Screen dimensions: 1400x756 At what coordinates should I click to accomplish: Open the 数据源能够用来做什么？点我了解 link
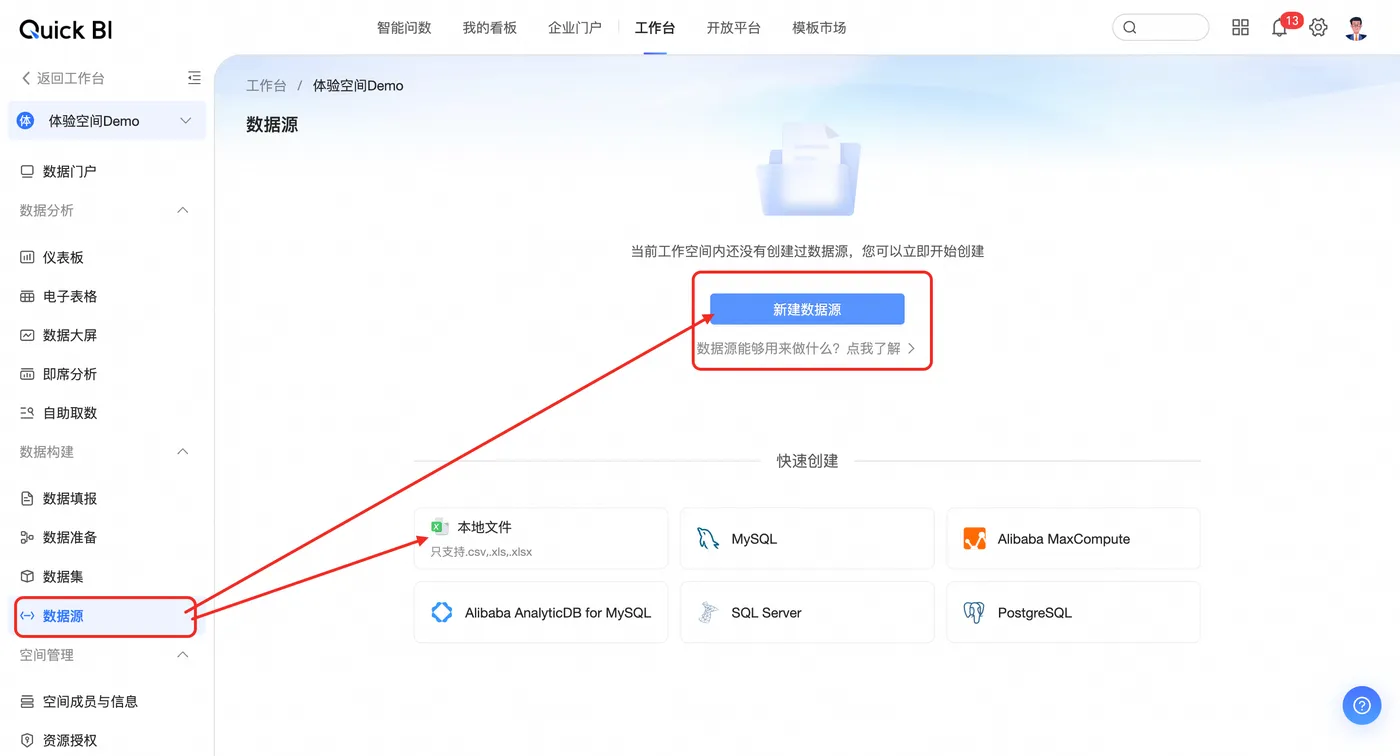[x=806, y=349]
